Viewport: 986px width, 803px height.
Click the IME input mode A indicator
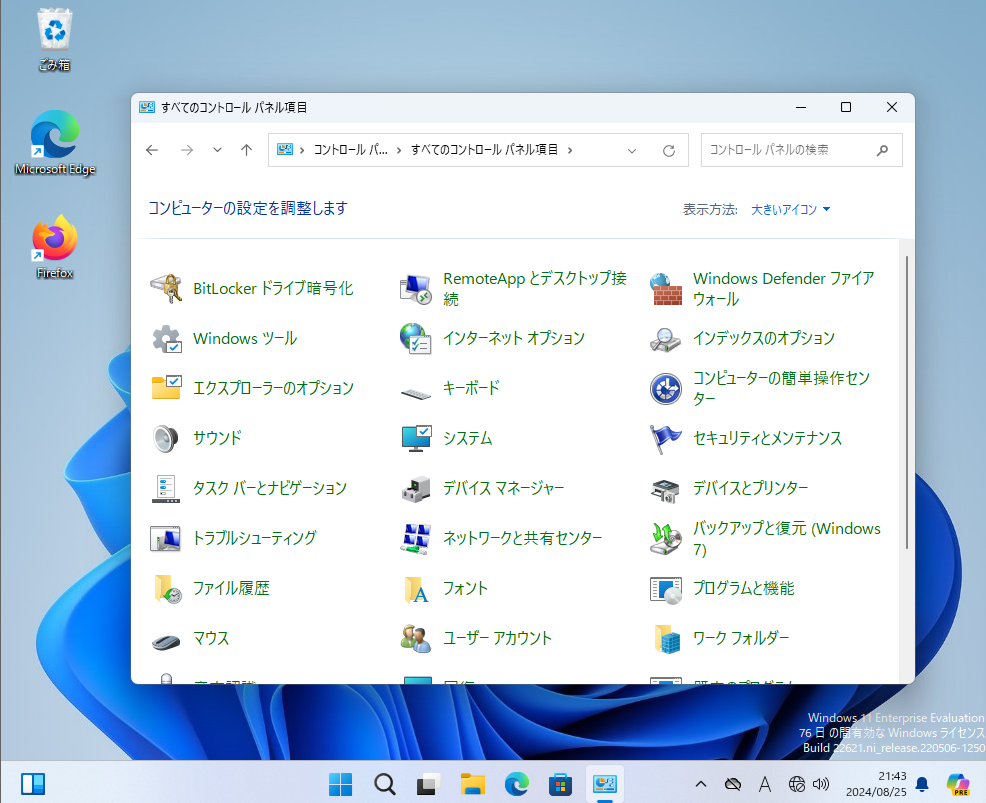[765, 784]
